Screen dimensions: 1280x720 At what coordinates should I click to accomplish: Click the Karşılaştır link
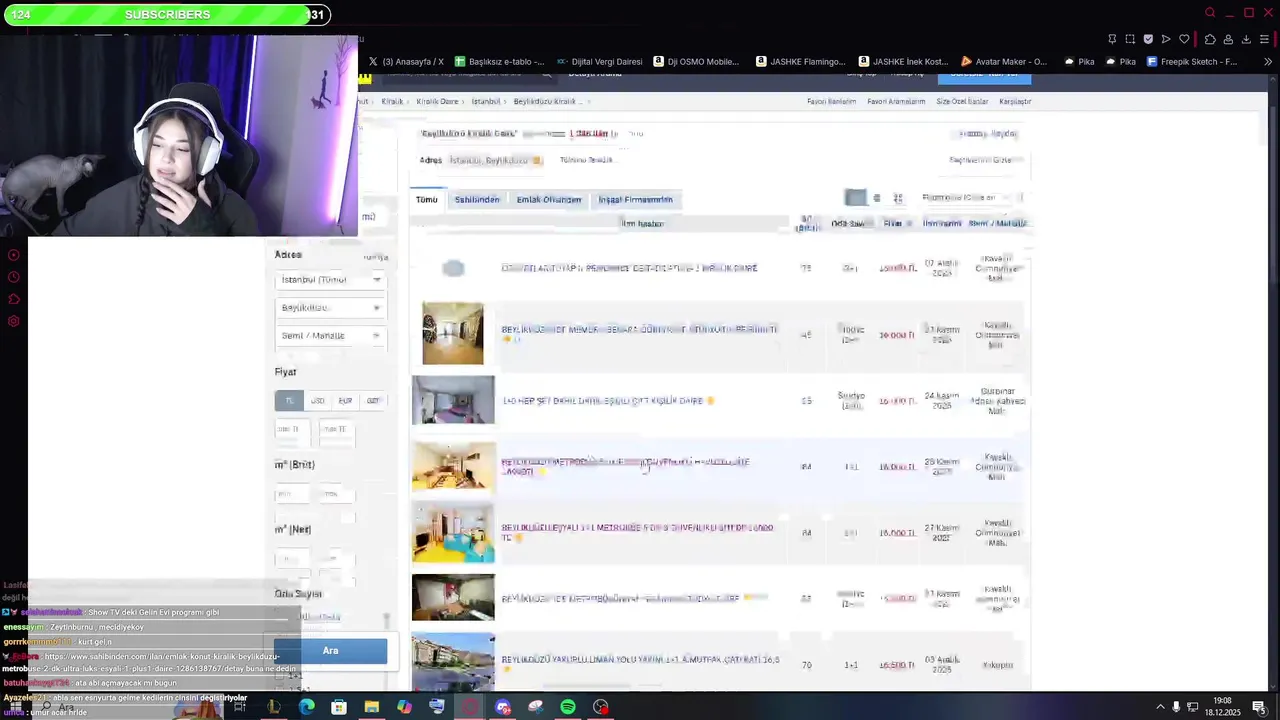[x=1015, y=101]
